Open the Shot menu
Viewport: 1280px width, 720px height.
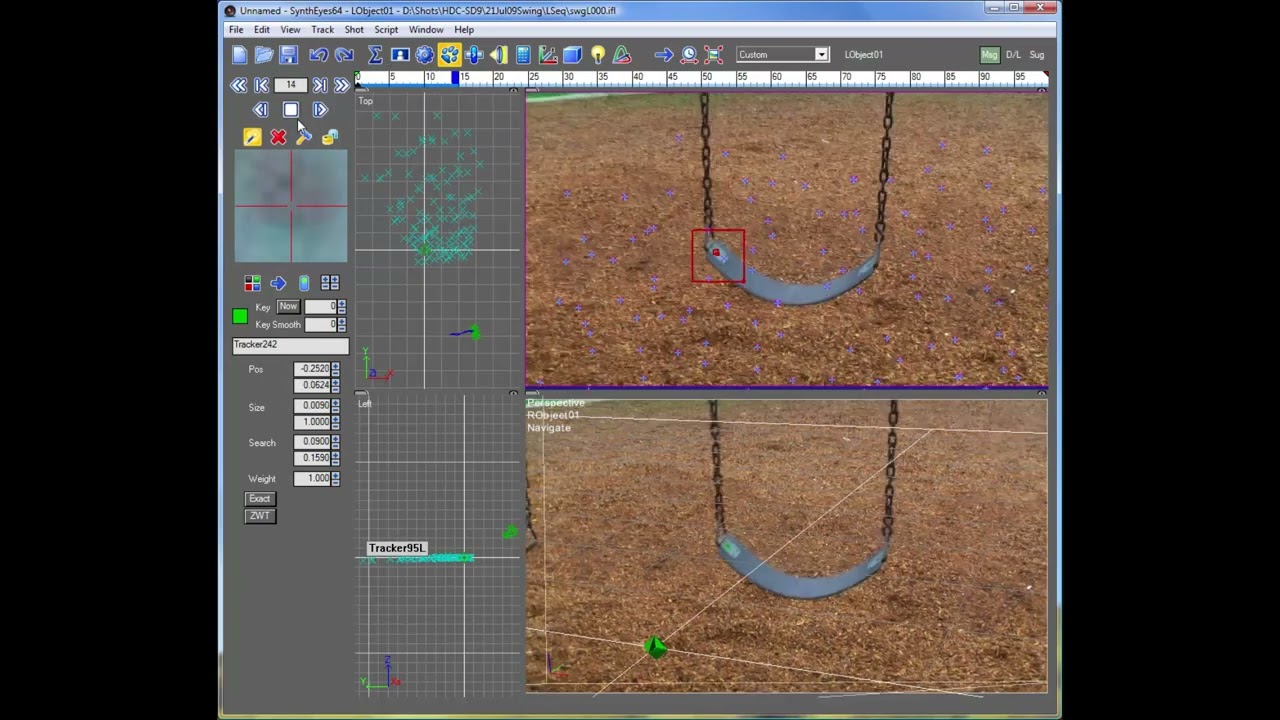click(354, 30)
